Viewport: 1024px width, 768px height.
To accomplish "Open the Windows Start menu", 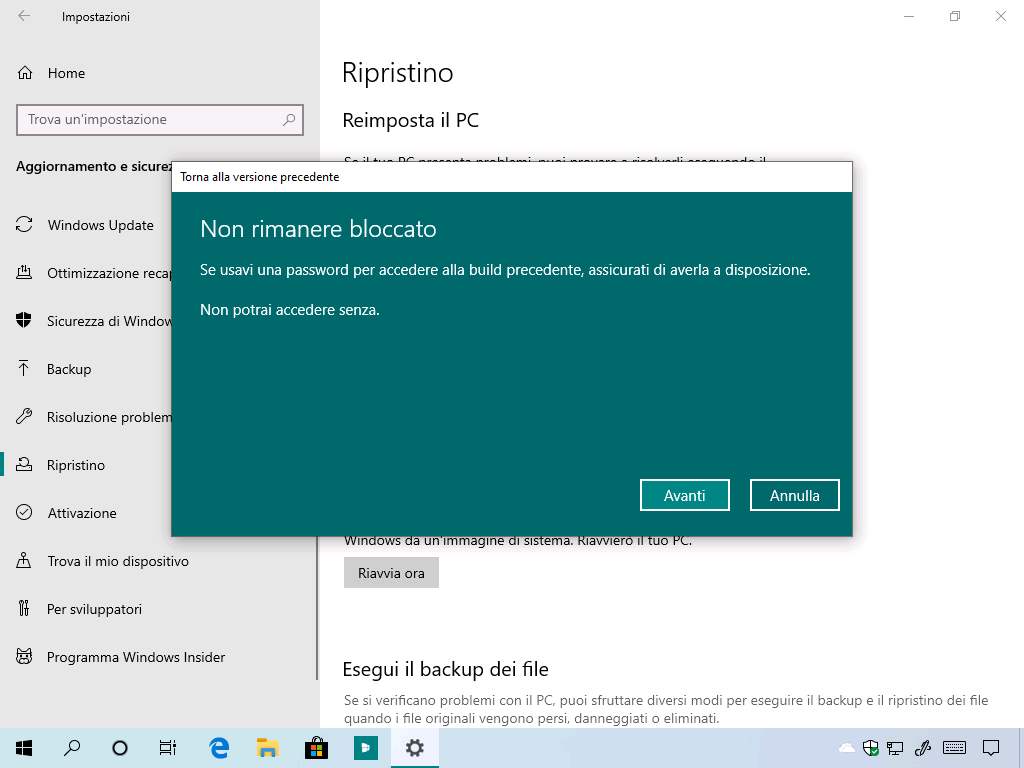I will click(x=24, y=748).
